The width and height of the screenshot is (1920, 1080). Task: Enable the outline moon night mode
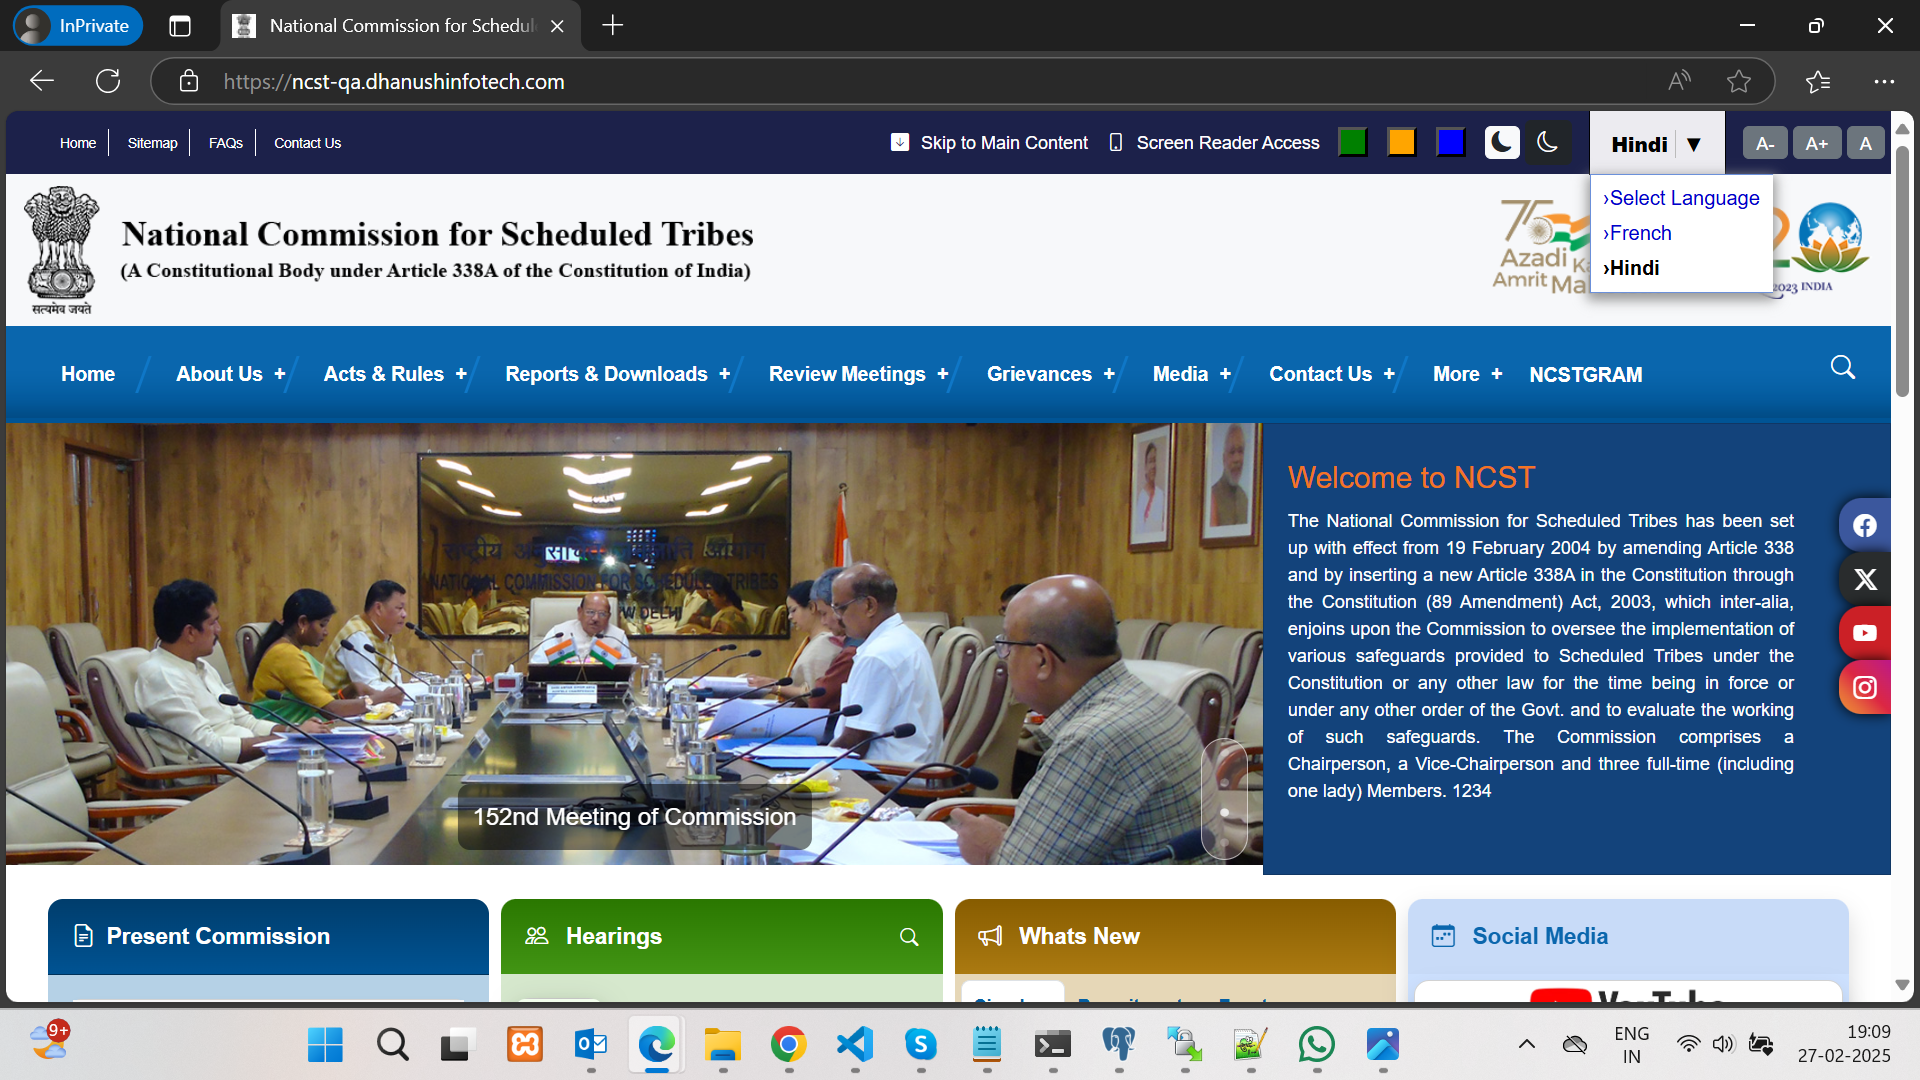1547,143
